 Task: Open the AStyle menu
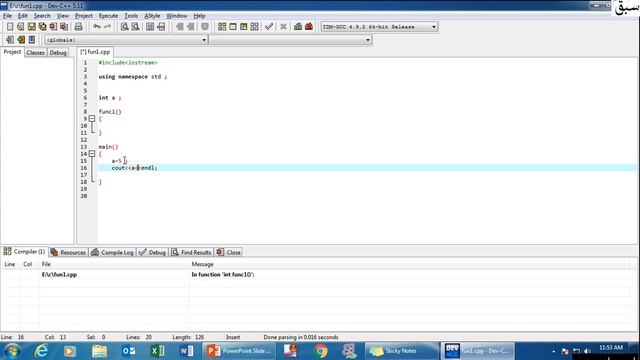click(152, 16)
